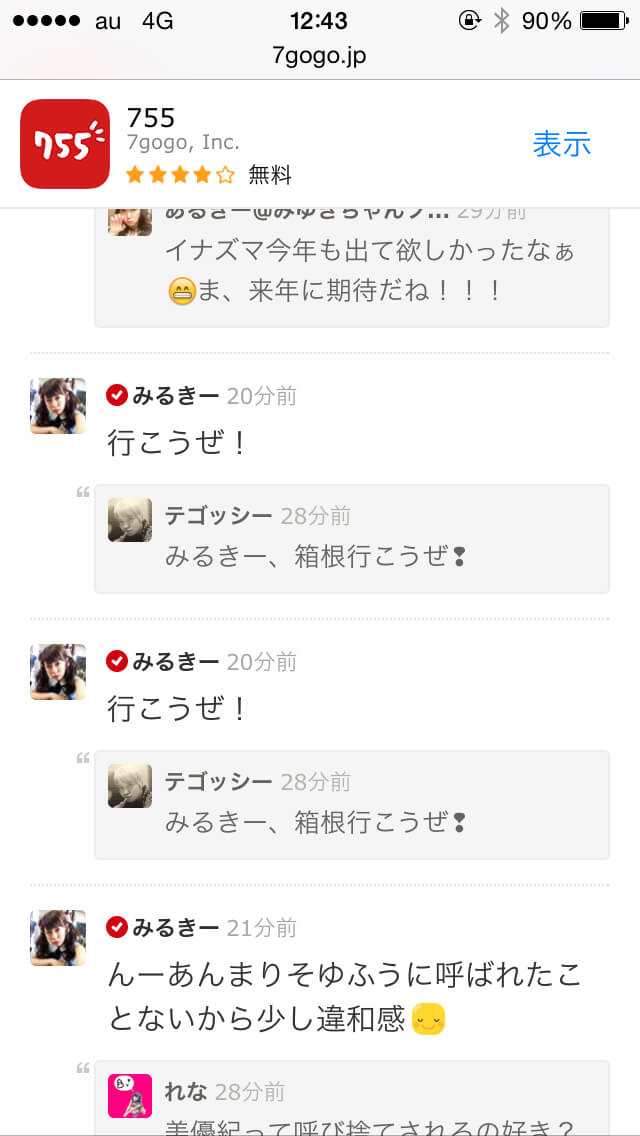
Task: Open the avatar beside the イナズマ comment
Action: coord(130,222)
